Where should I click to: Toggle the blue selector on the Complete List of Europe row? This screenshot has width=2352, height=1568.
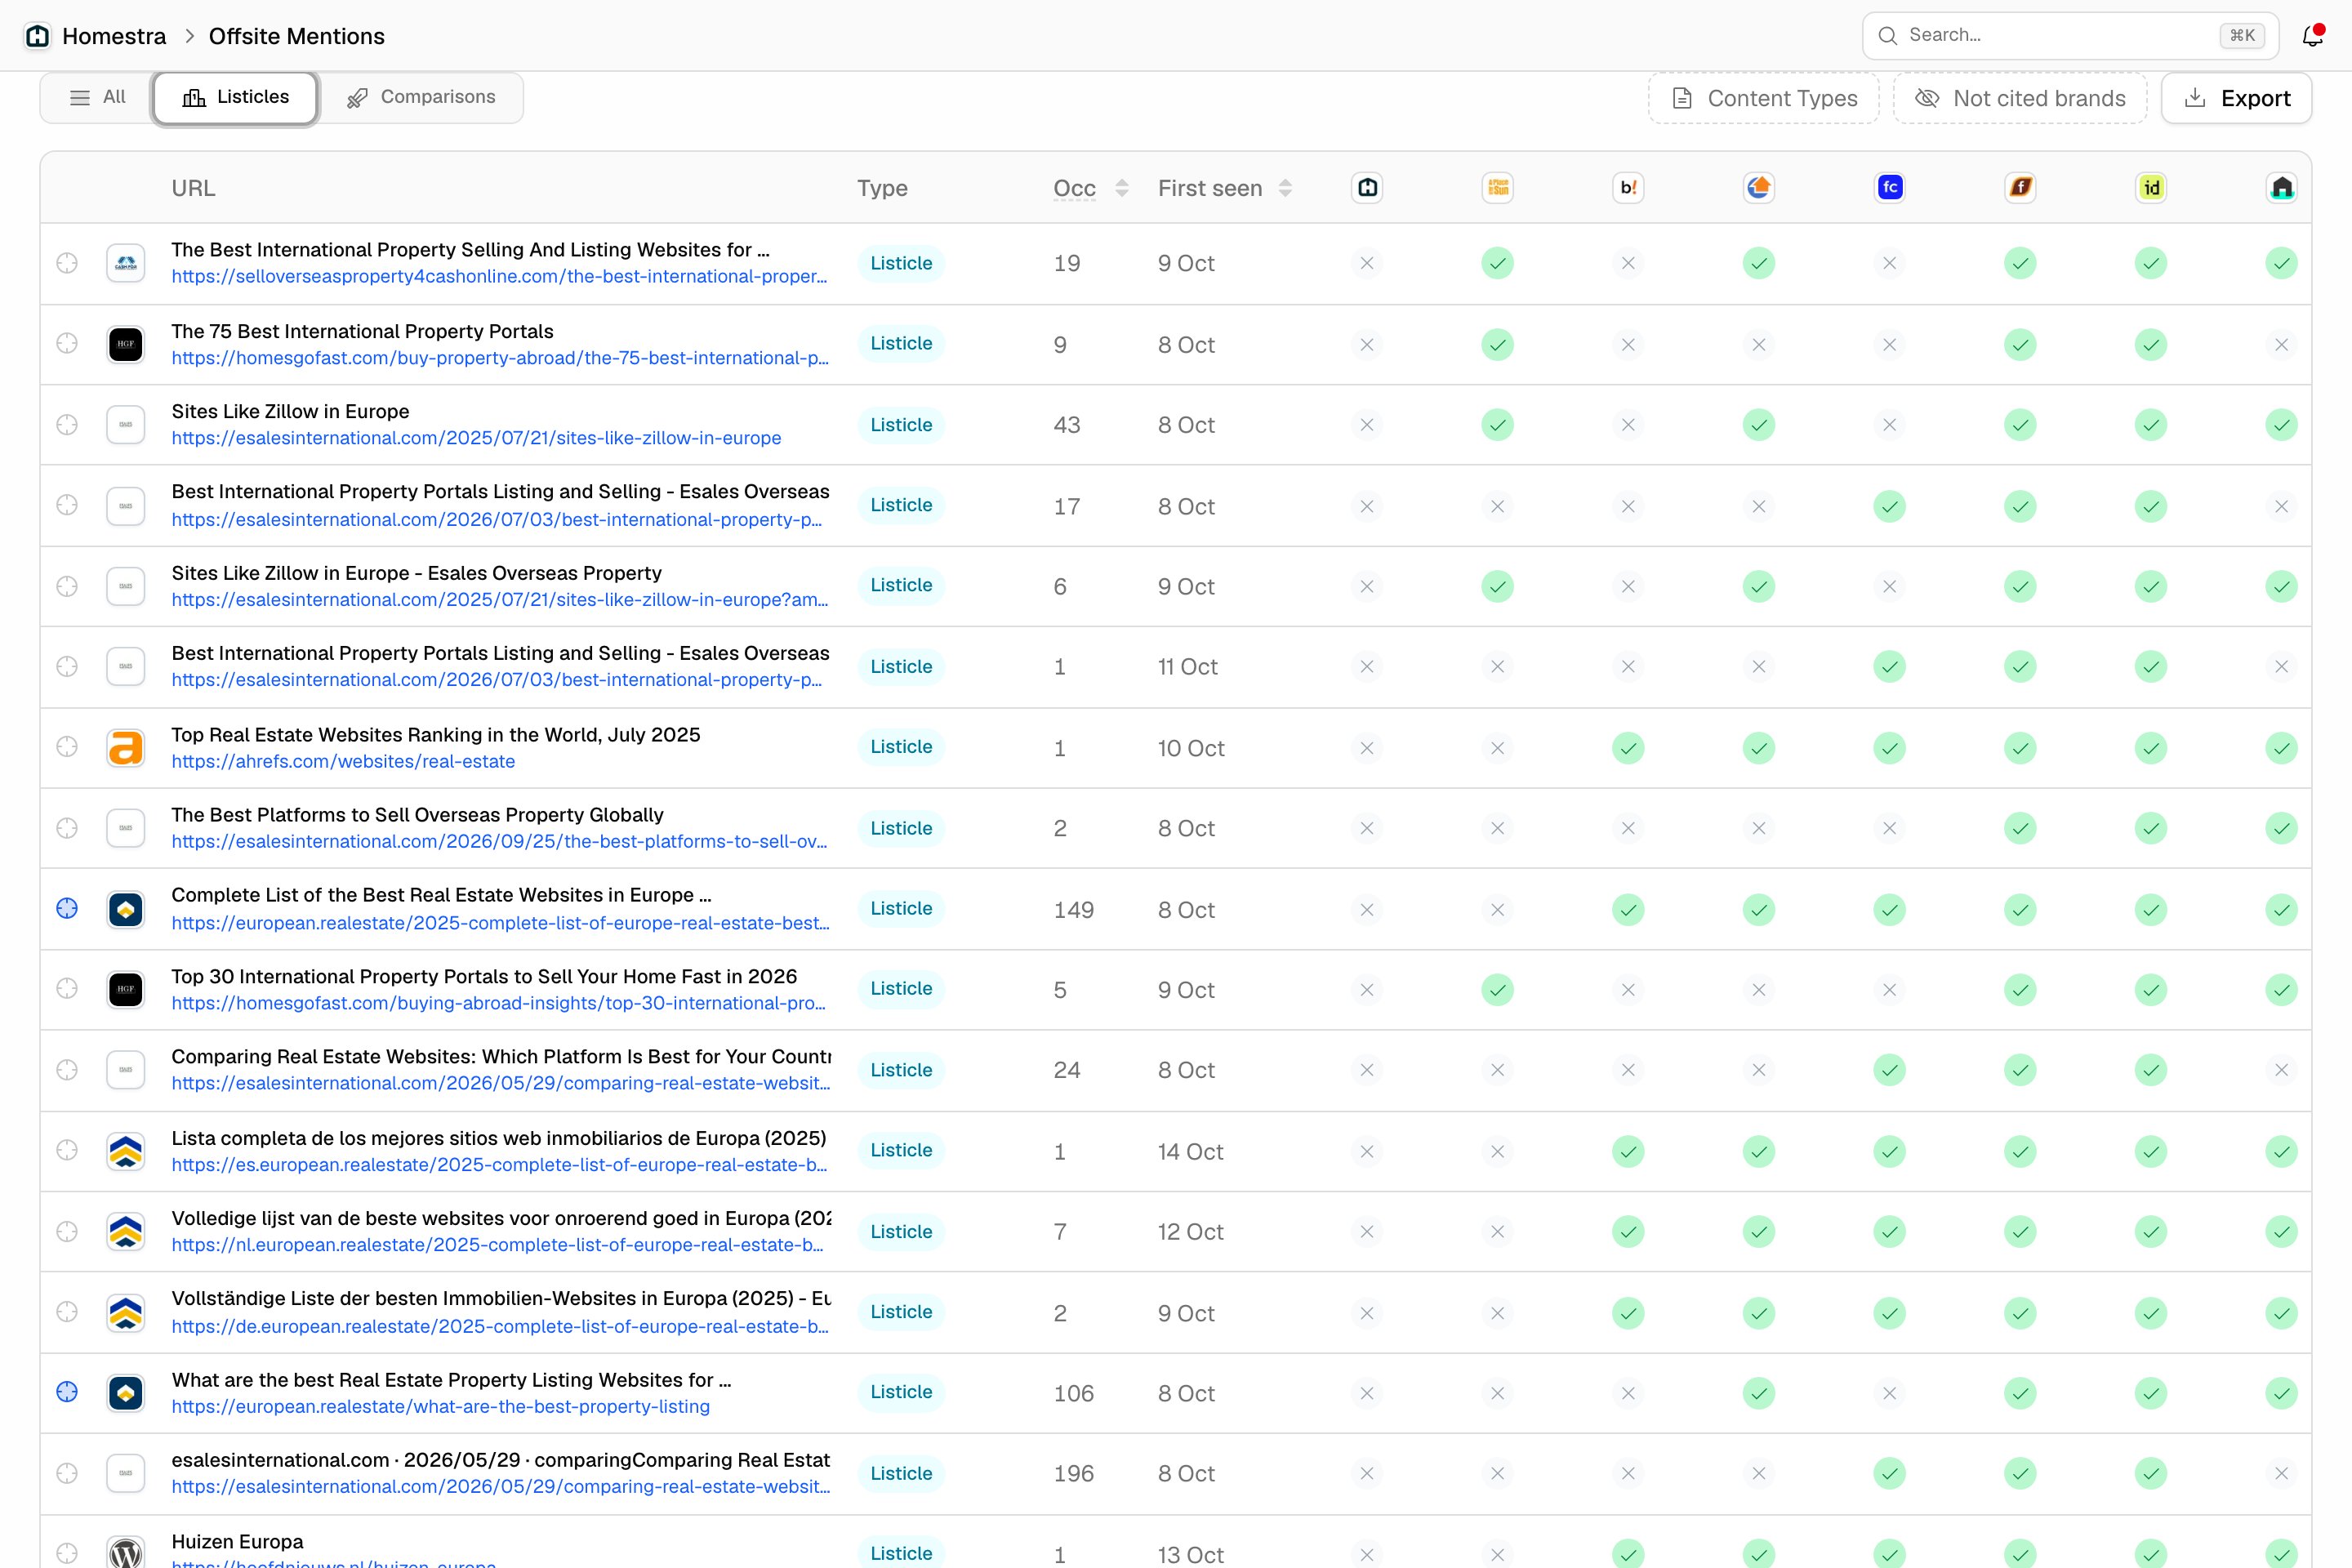pyautogui.click(x=67, y=908)
